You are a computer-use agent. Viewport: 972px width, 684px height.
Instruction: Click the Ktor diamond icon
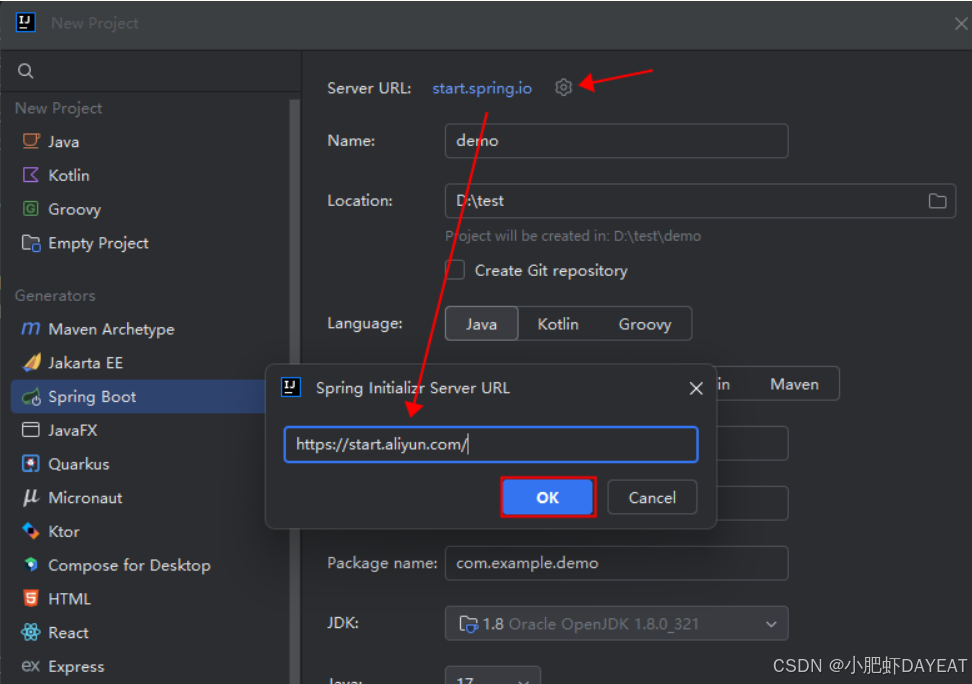[31, 531]
